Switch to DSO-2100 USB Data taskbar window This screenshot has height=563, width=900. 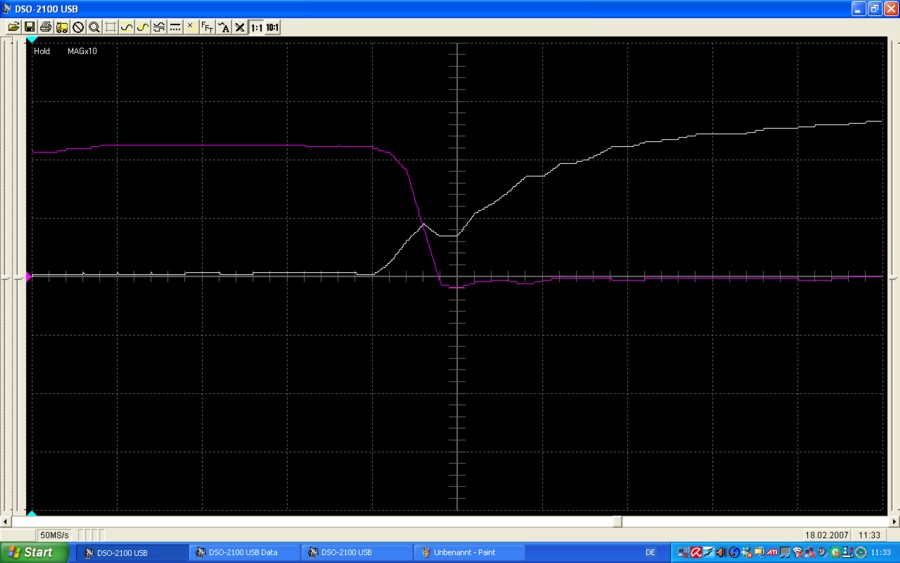coord(243,553)
